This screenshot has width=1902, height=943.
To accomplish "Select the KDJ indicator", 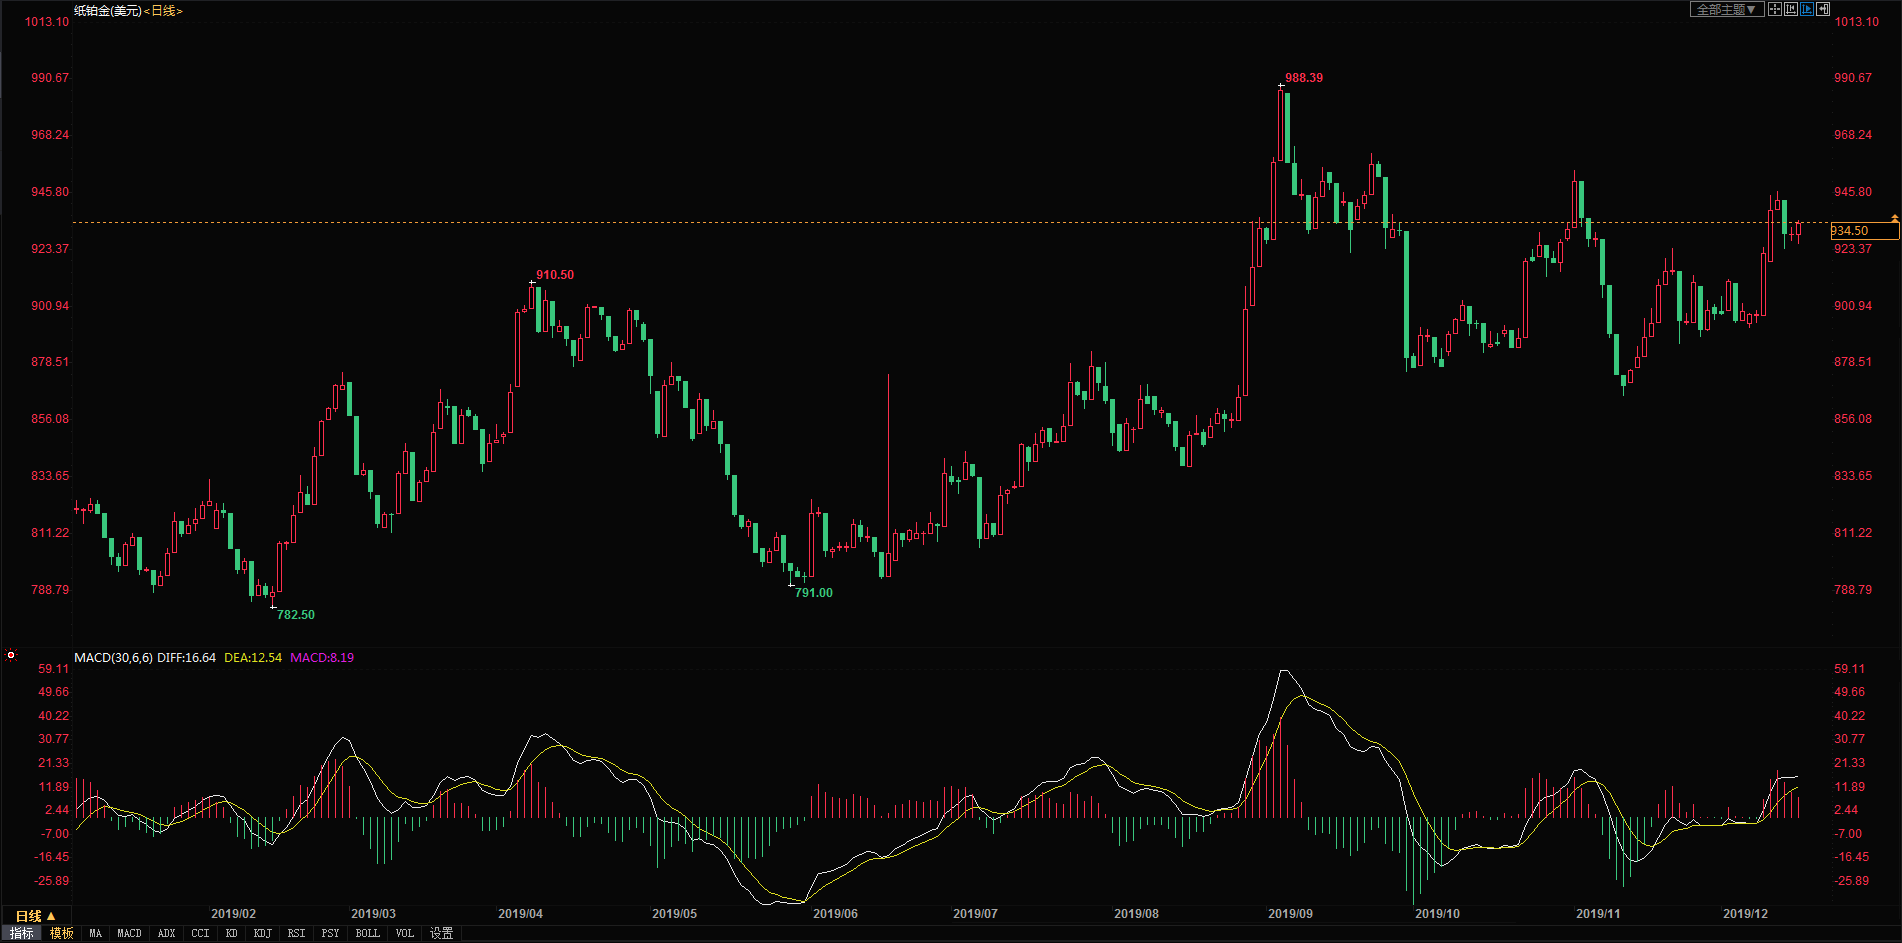I will click(263, 933).
